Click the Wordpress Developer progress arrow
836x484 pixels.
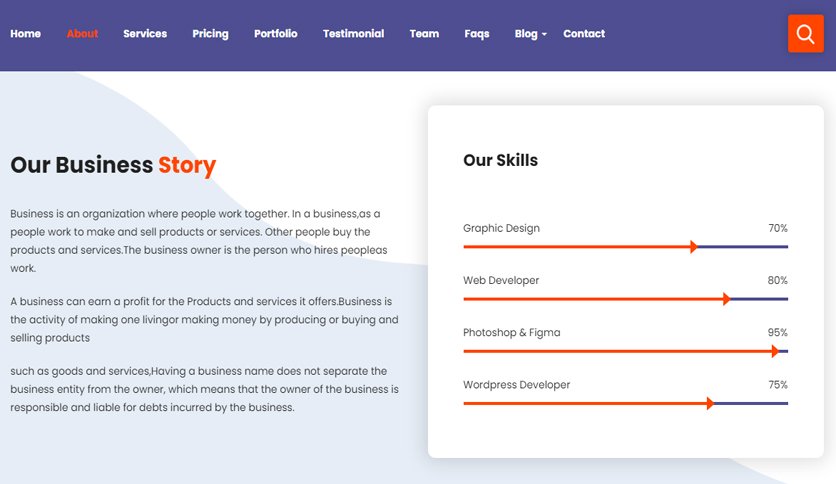[x=710, y=403]
